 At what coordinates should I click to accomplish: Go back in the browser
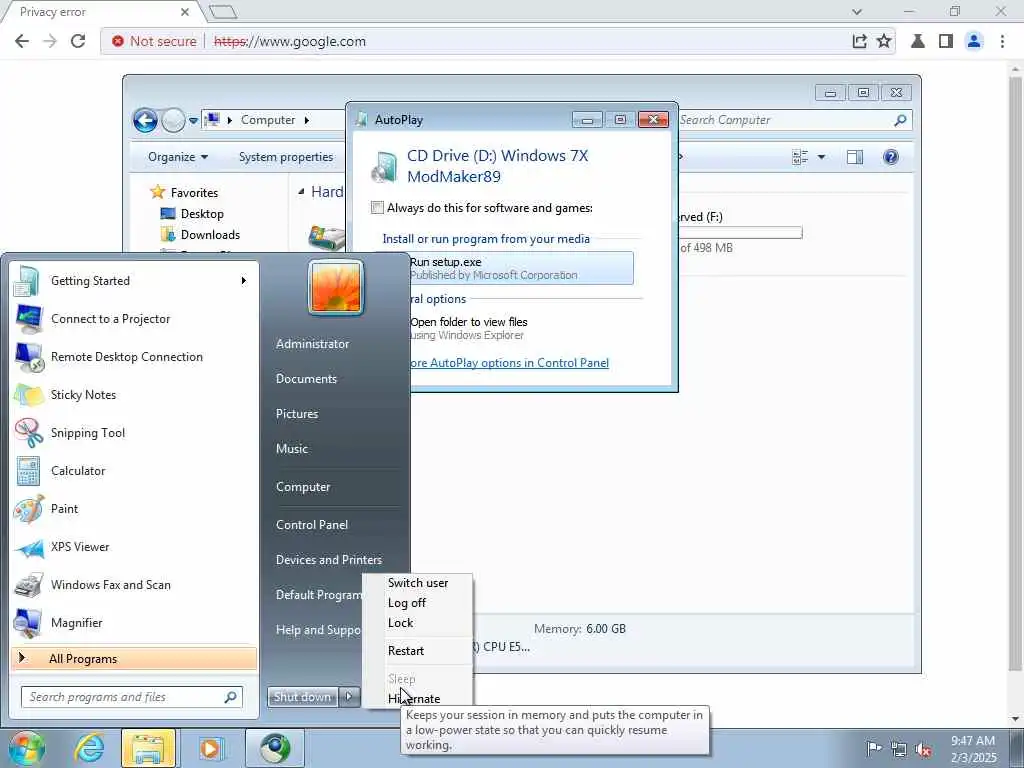pos(22,41)
